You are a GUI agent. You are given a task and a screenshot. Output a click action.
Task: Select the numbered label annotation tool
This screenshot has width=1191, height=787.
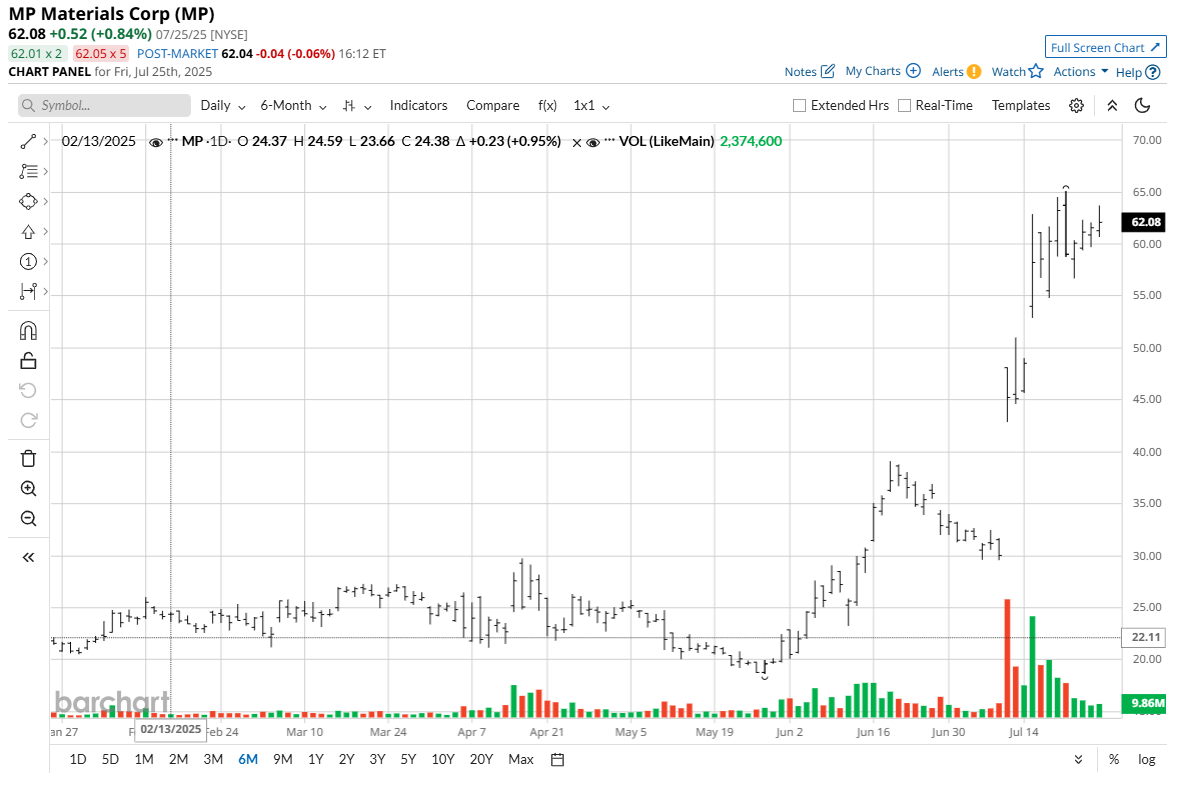coord(28,261)
